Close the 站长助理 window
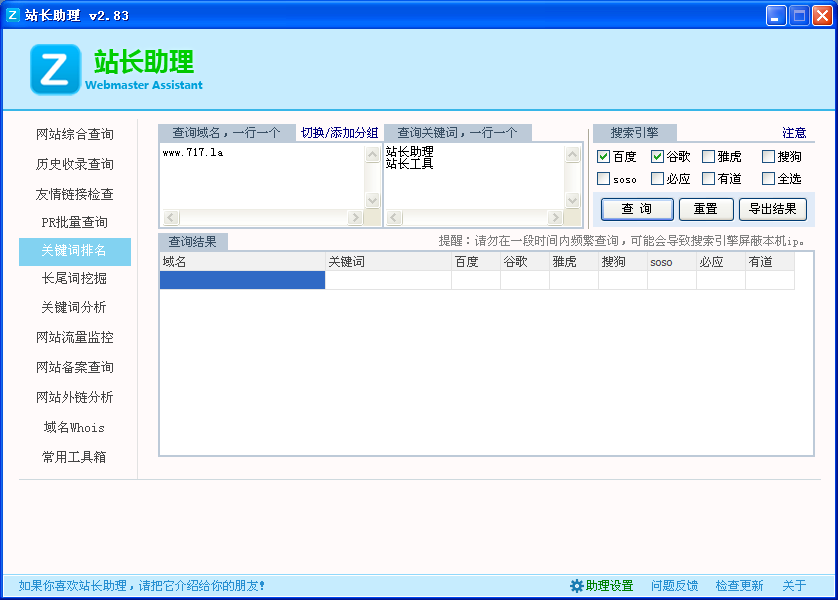 (821, 15)
